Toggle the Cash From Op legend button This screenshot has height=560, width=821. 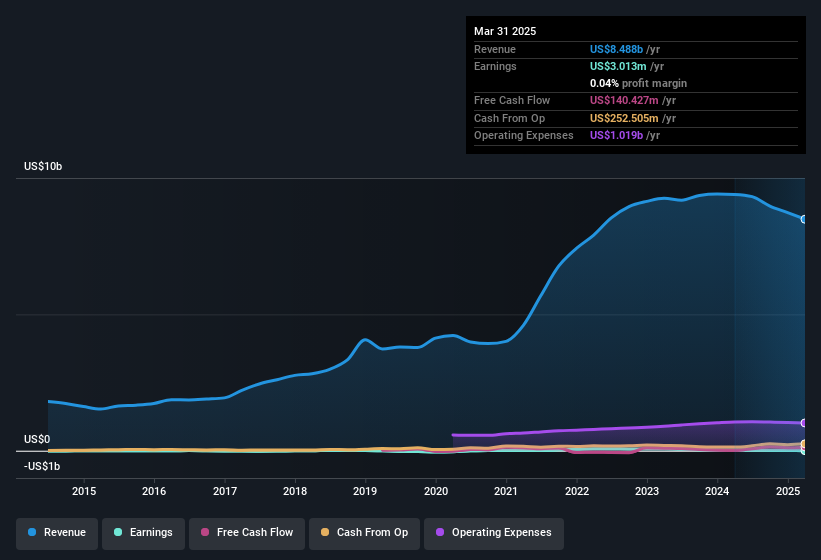364,533
